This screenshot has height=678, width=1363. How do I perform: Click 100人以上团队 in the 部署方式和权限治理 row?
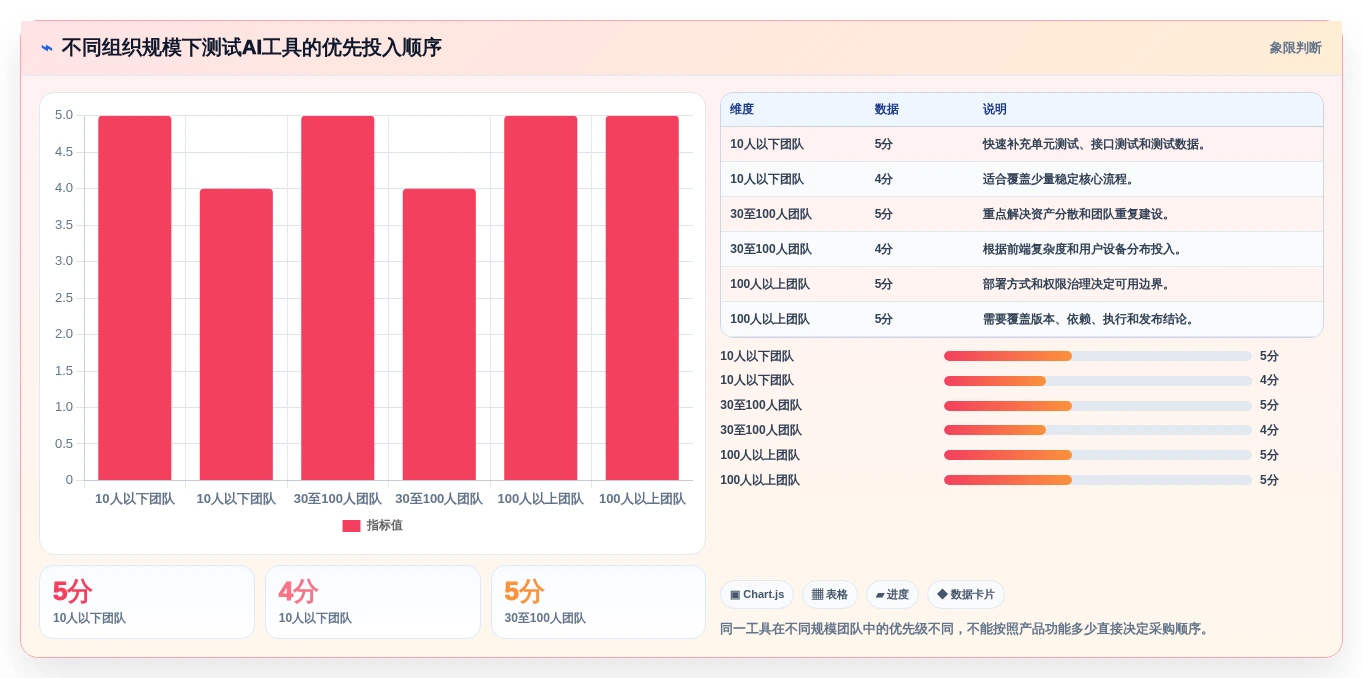pyautogui.click(x=770, y=284)
